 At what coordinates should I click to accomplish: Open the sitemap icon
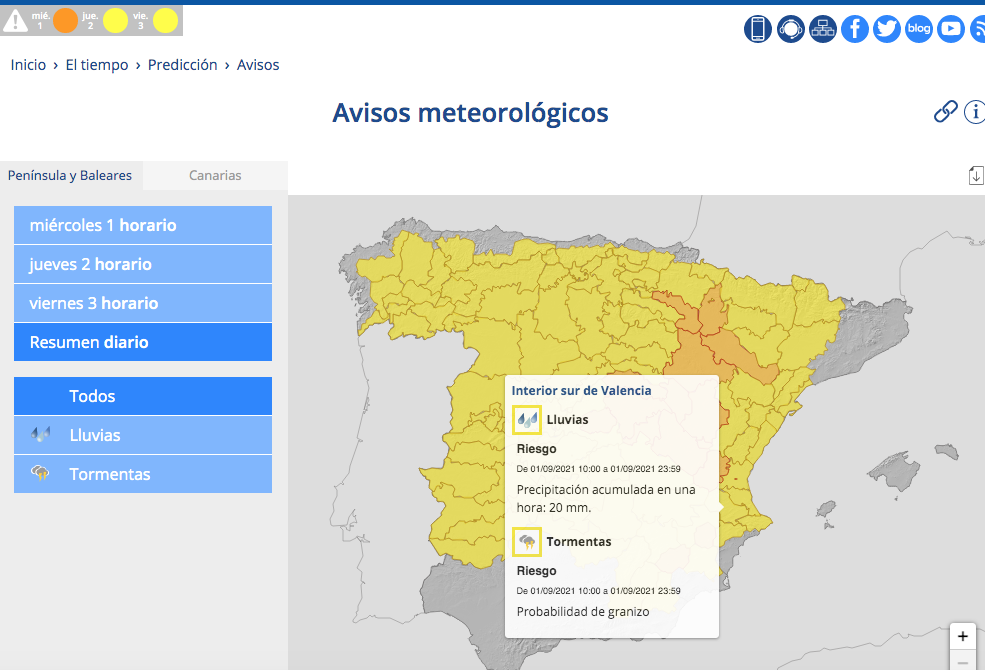[x=822, y=29]
